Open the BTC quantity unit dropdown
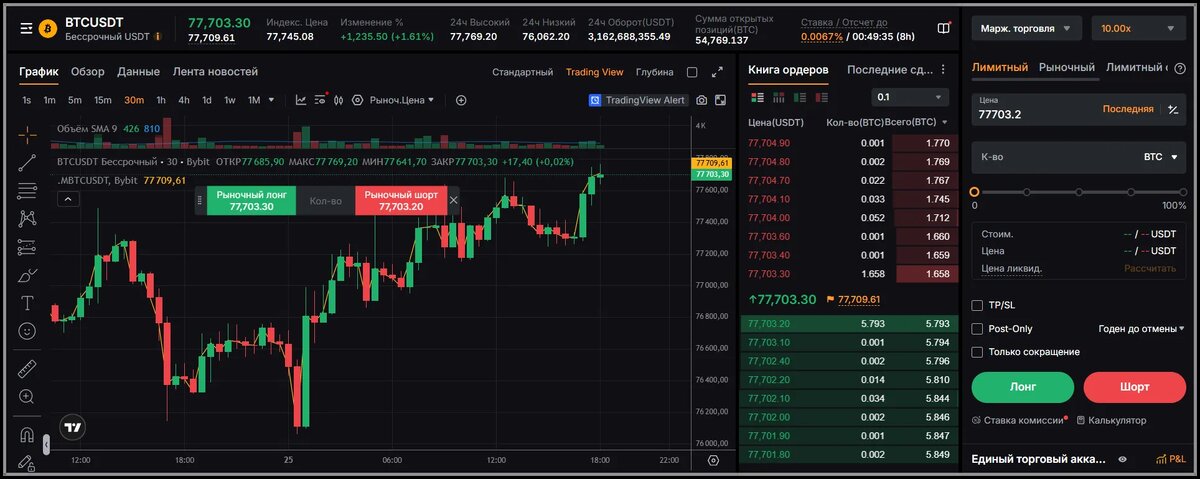This screenshot has height=479, width=1200. [1161, 157]
